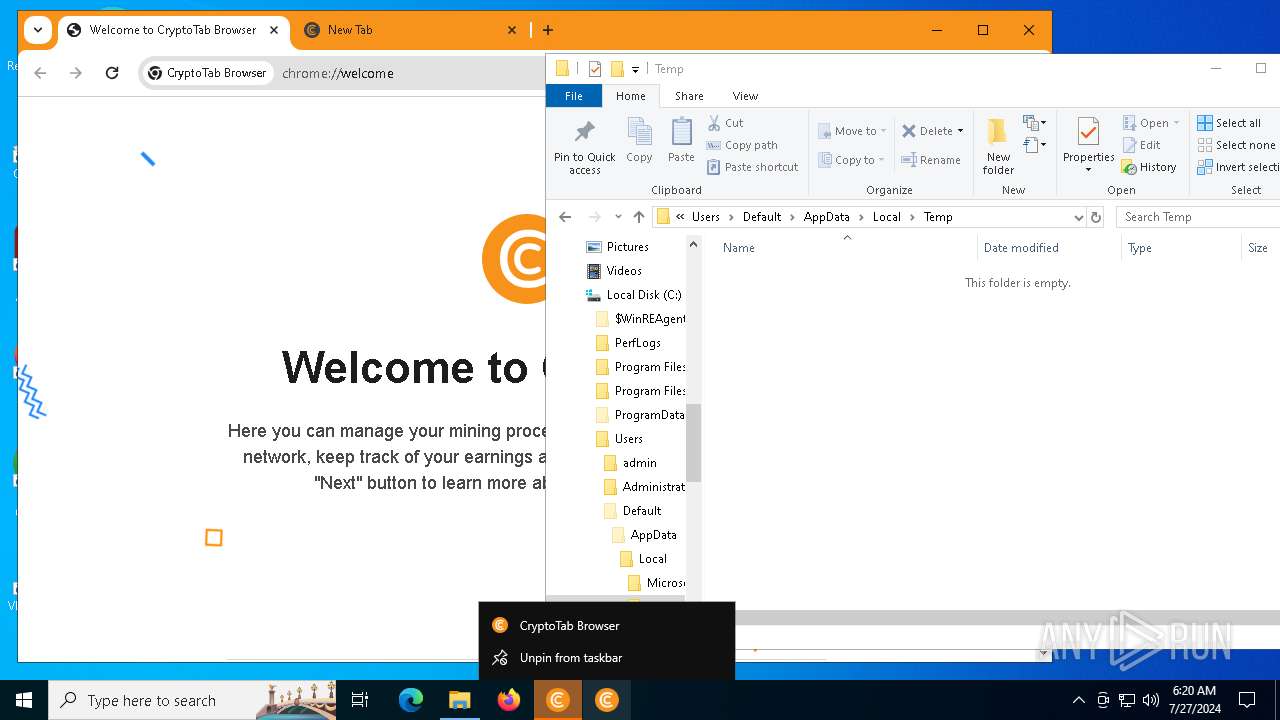Open recent locations dropdown arrow
Screen dimensions: 1280x720
coord(618,217)
